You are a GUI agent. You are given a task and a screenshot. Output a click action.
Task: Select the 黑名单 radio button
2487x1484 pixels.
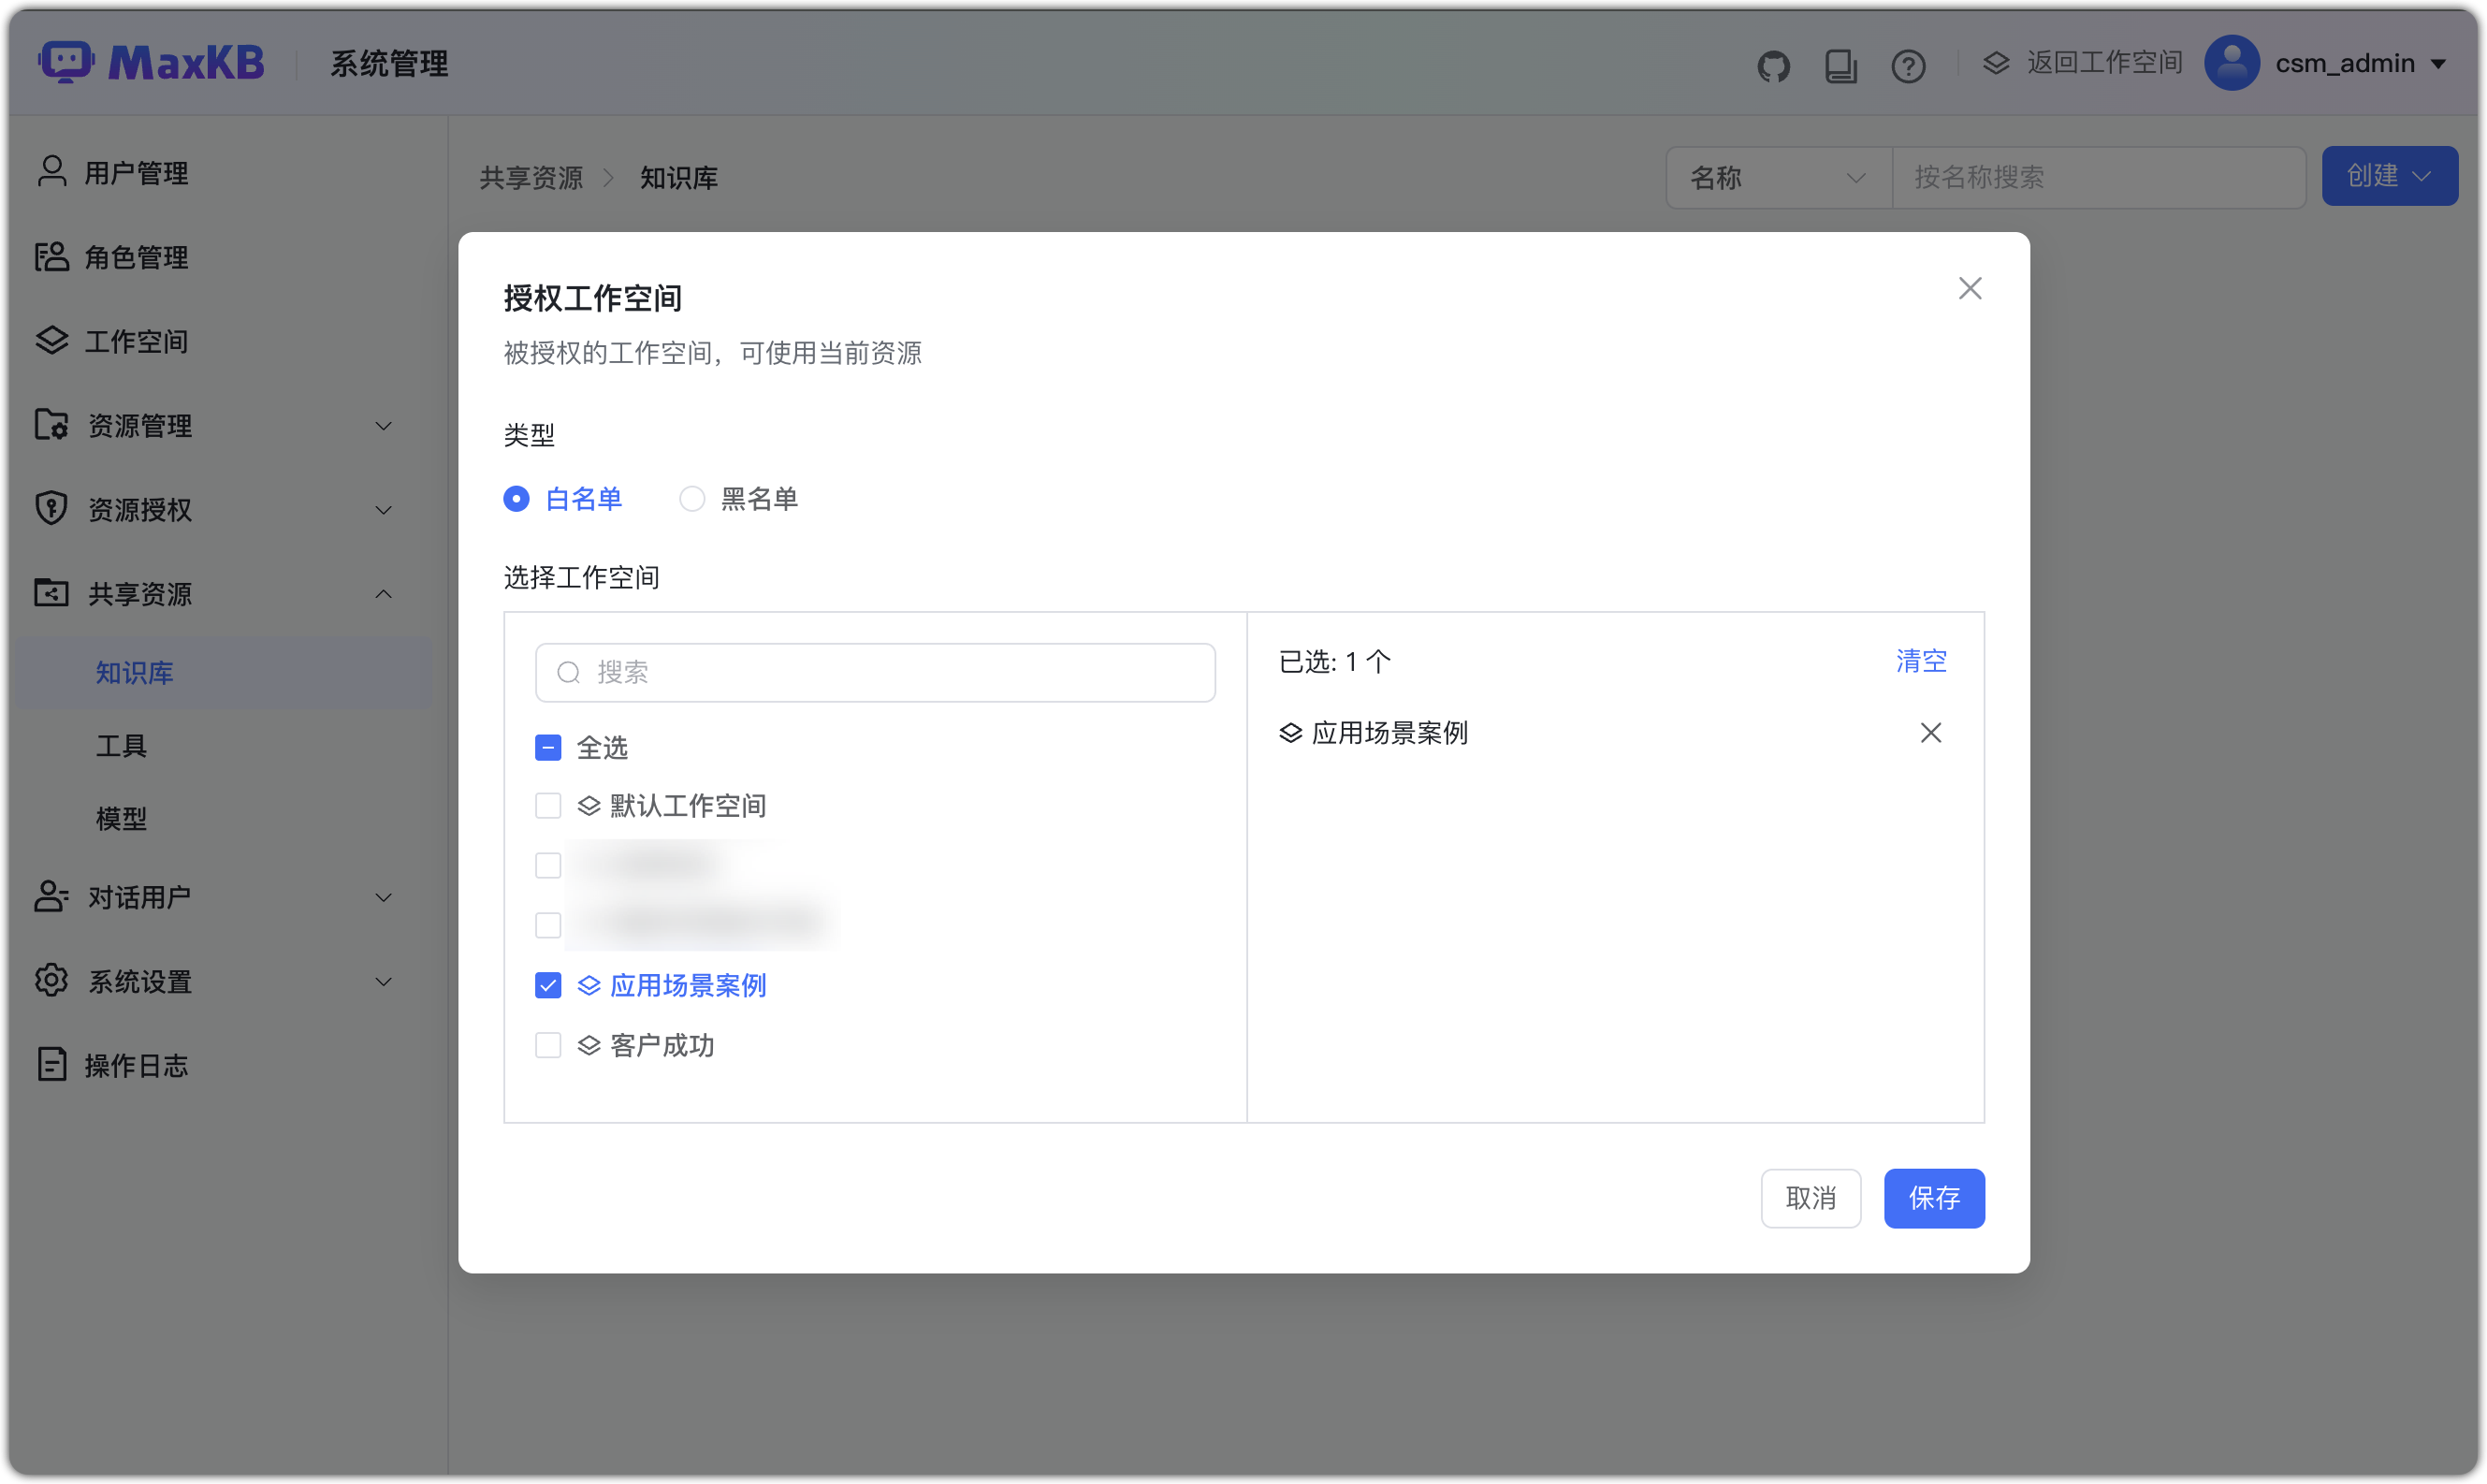[x=692, y=498]
